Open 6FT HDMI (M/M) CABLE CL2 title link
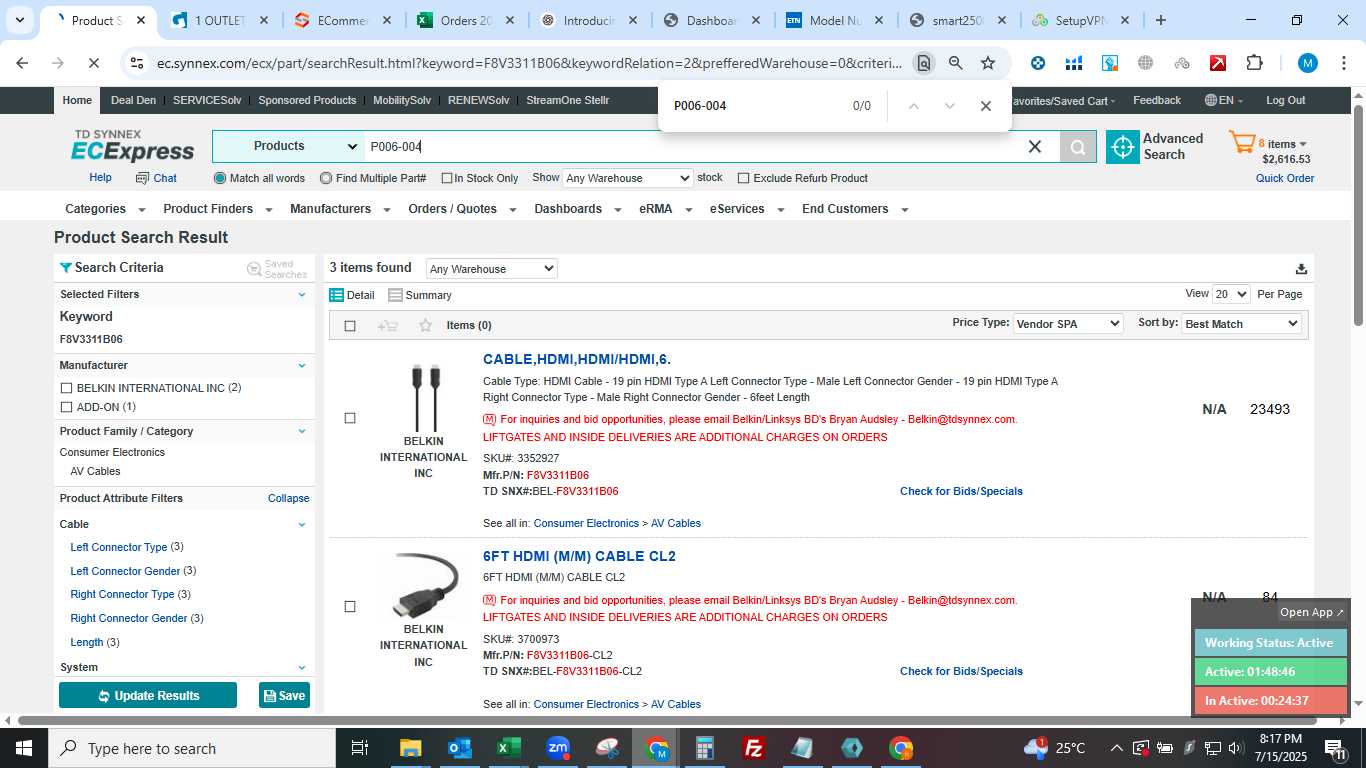This screenshot has width=1366, height=768. pos(579,556)
